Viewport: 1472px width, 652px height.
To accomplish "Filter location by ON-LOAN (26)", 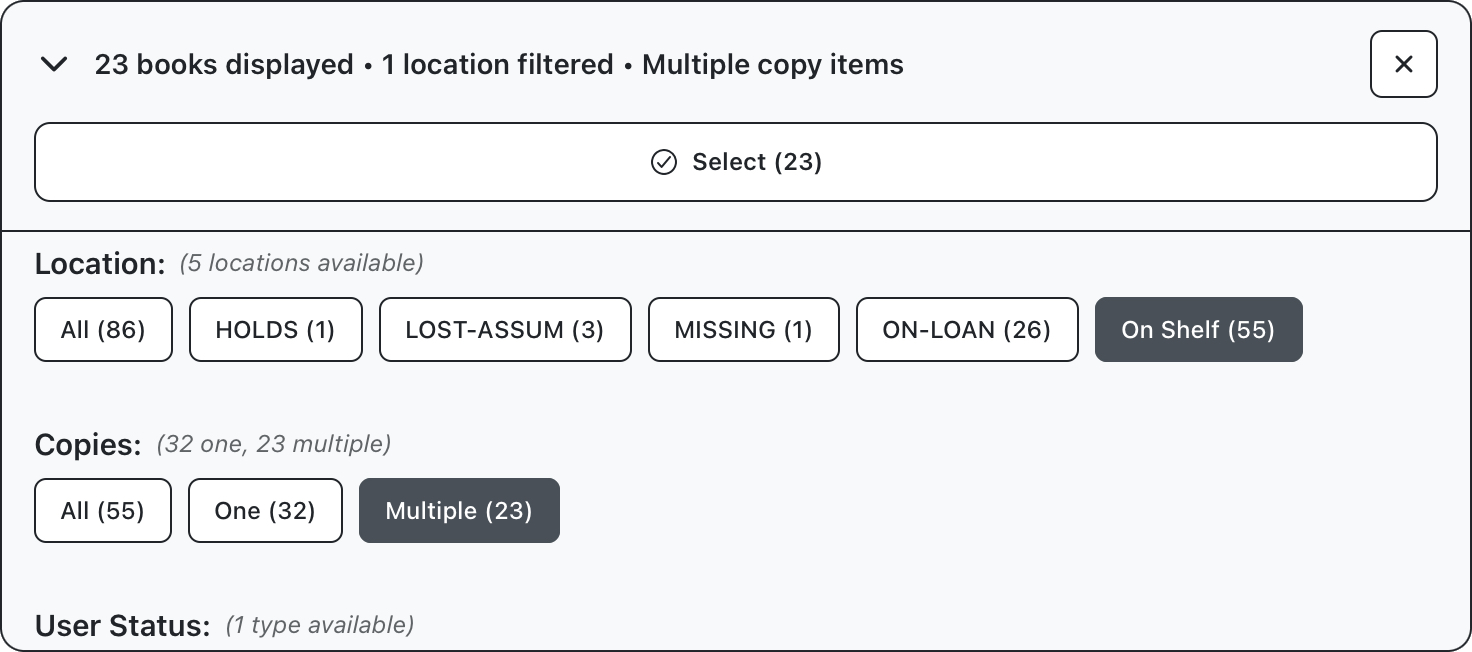I will 966,329.
